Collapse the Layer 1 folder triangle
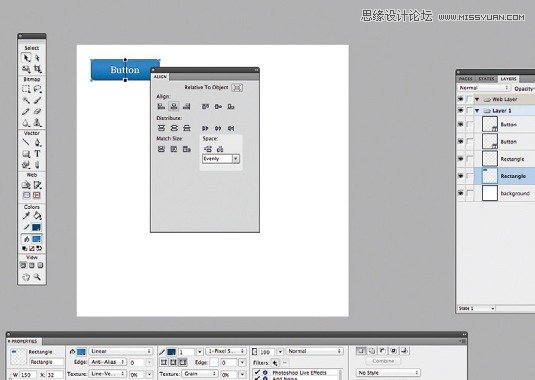Screen dimensions: 535x380 pyautogui.click(x=477, y=111)
